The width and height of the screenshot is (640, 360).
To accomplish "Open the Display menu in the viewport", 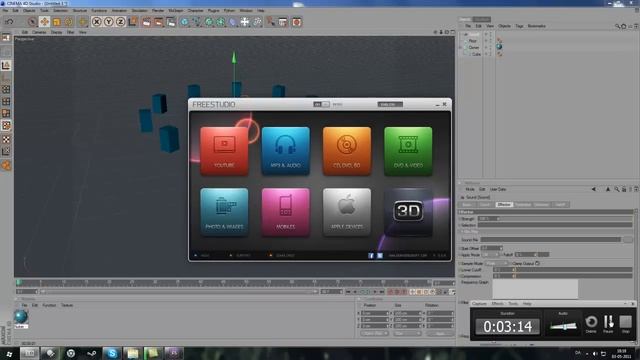I will 57,32.
